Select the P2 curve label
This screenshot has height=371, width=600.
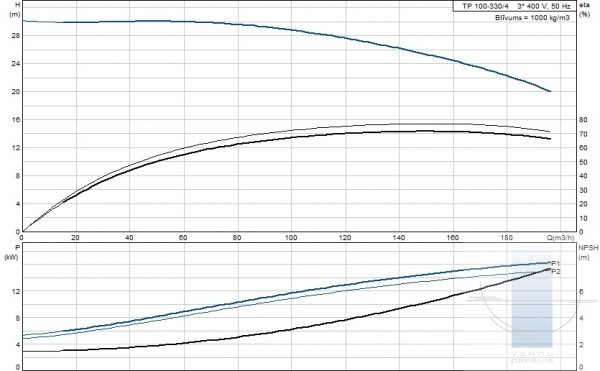(x=556, y=272)
